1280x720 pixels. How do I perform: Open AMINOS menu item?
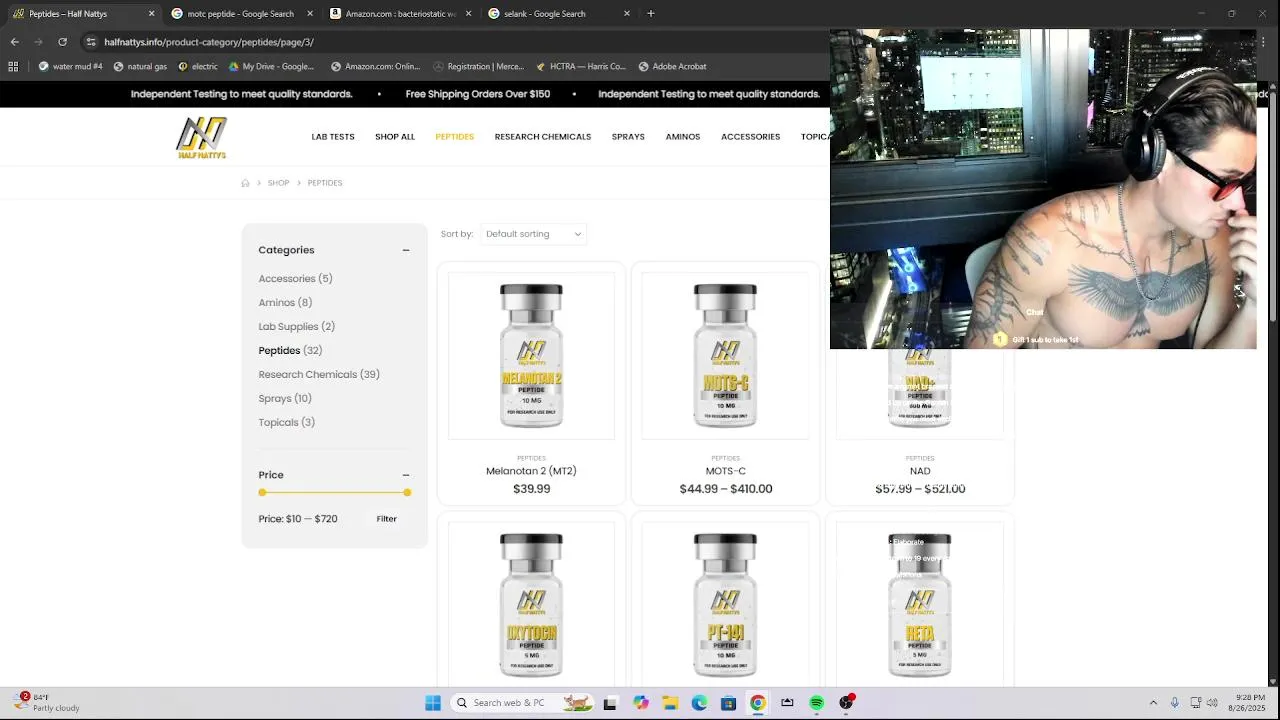click(x=683, y=137)
